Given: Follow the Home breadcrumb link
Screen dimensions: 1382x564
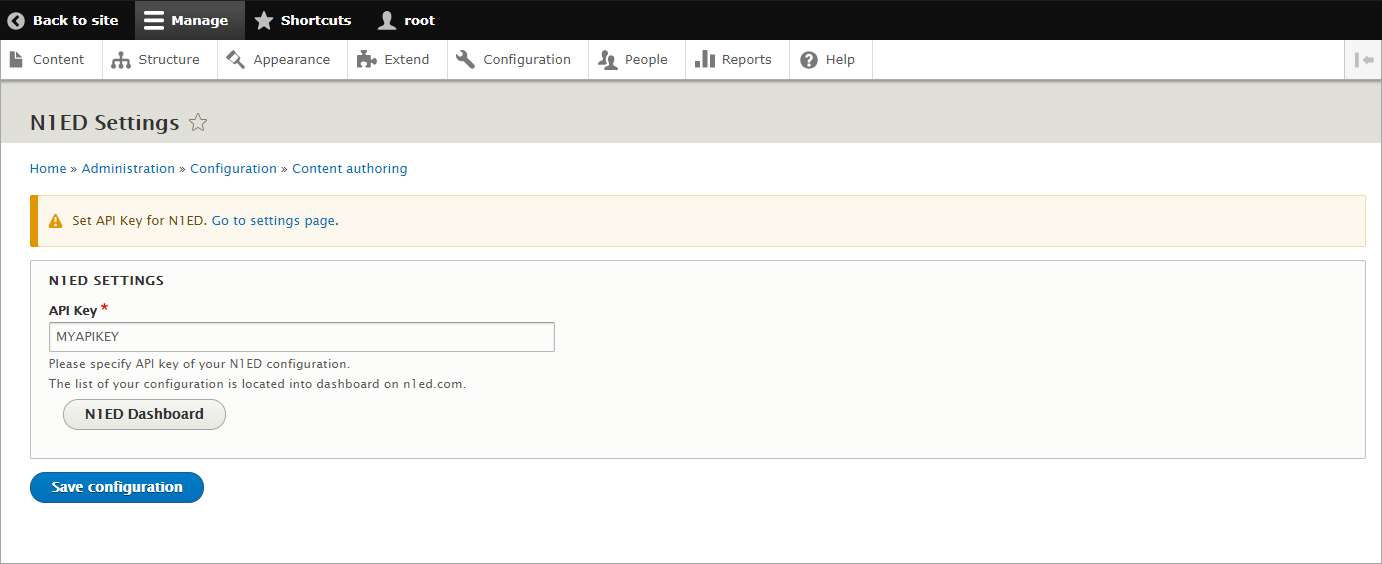Looking at the screenshot, I should pyautogui.click(x=48, y=169).
